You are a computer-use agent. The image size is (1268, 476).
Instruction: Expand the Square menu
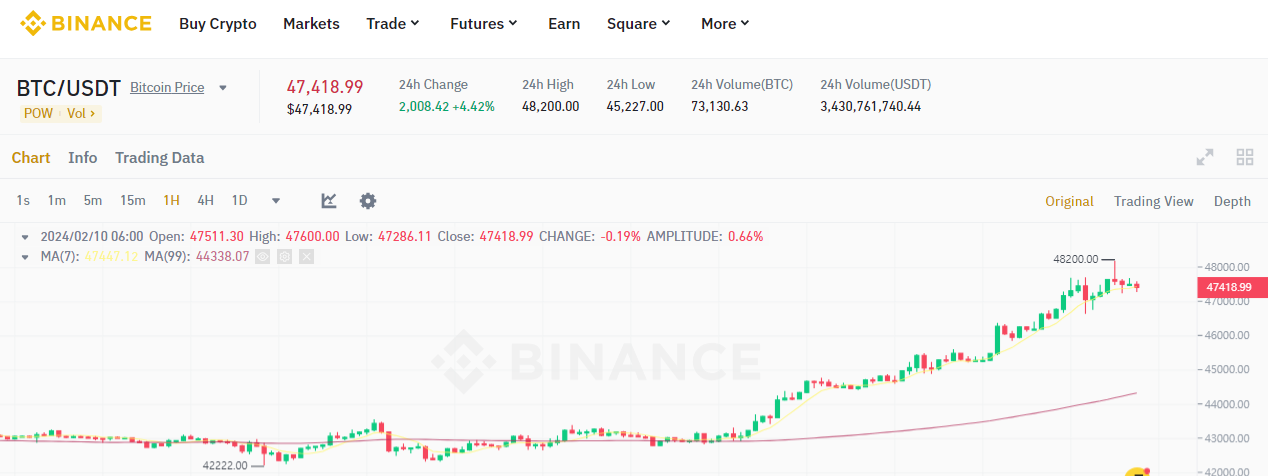click(x=639, y=23)
